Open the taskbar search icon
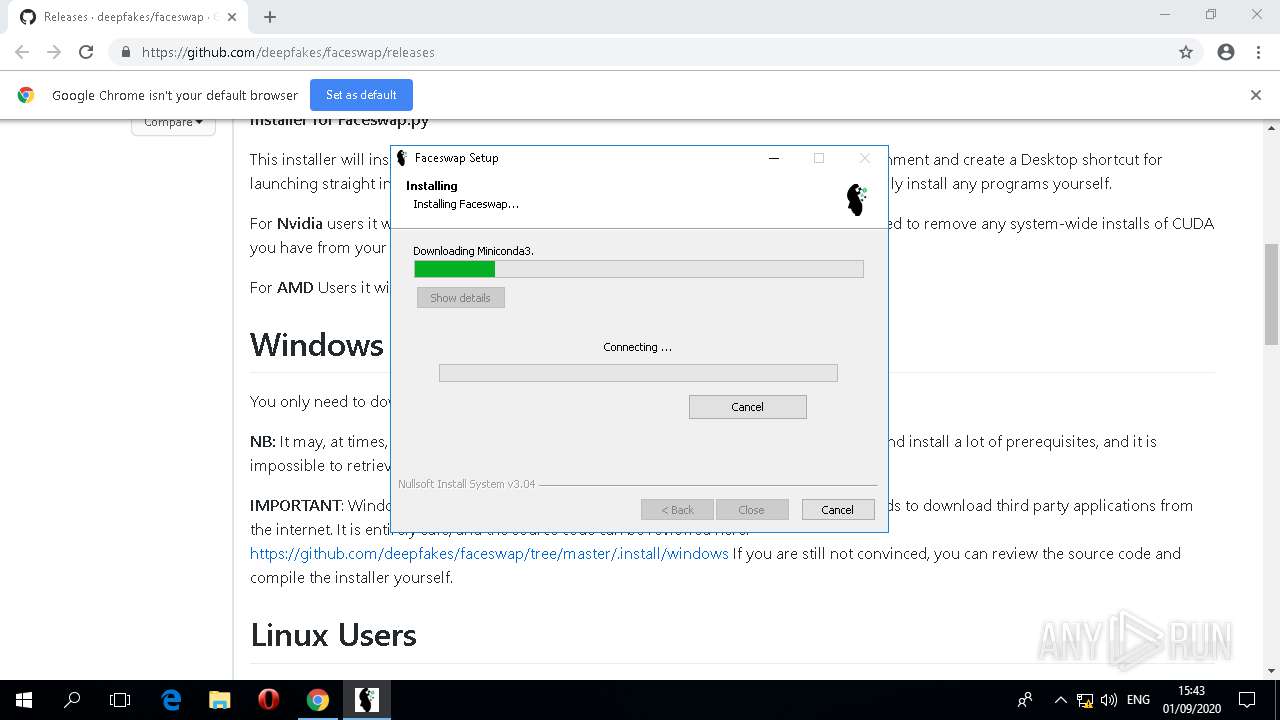Screen dimensions: 1280x720 pyautogui.click(x=72, y=700)
